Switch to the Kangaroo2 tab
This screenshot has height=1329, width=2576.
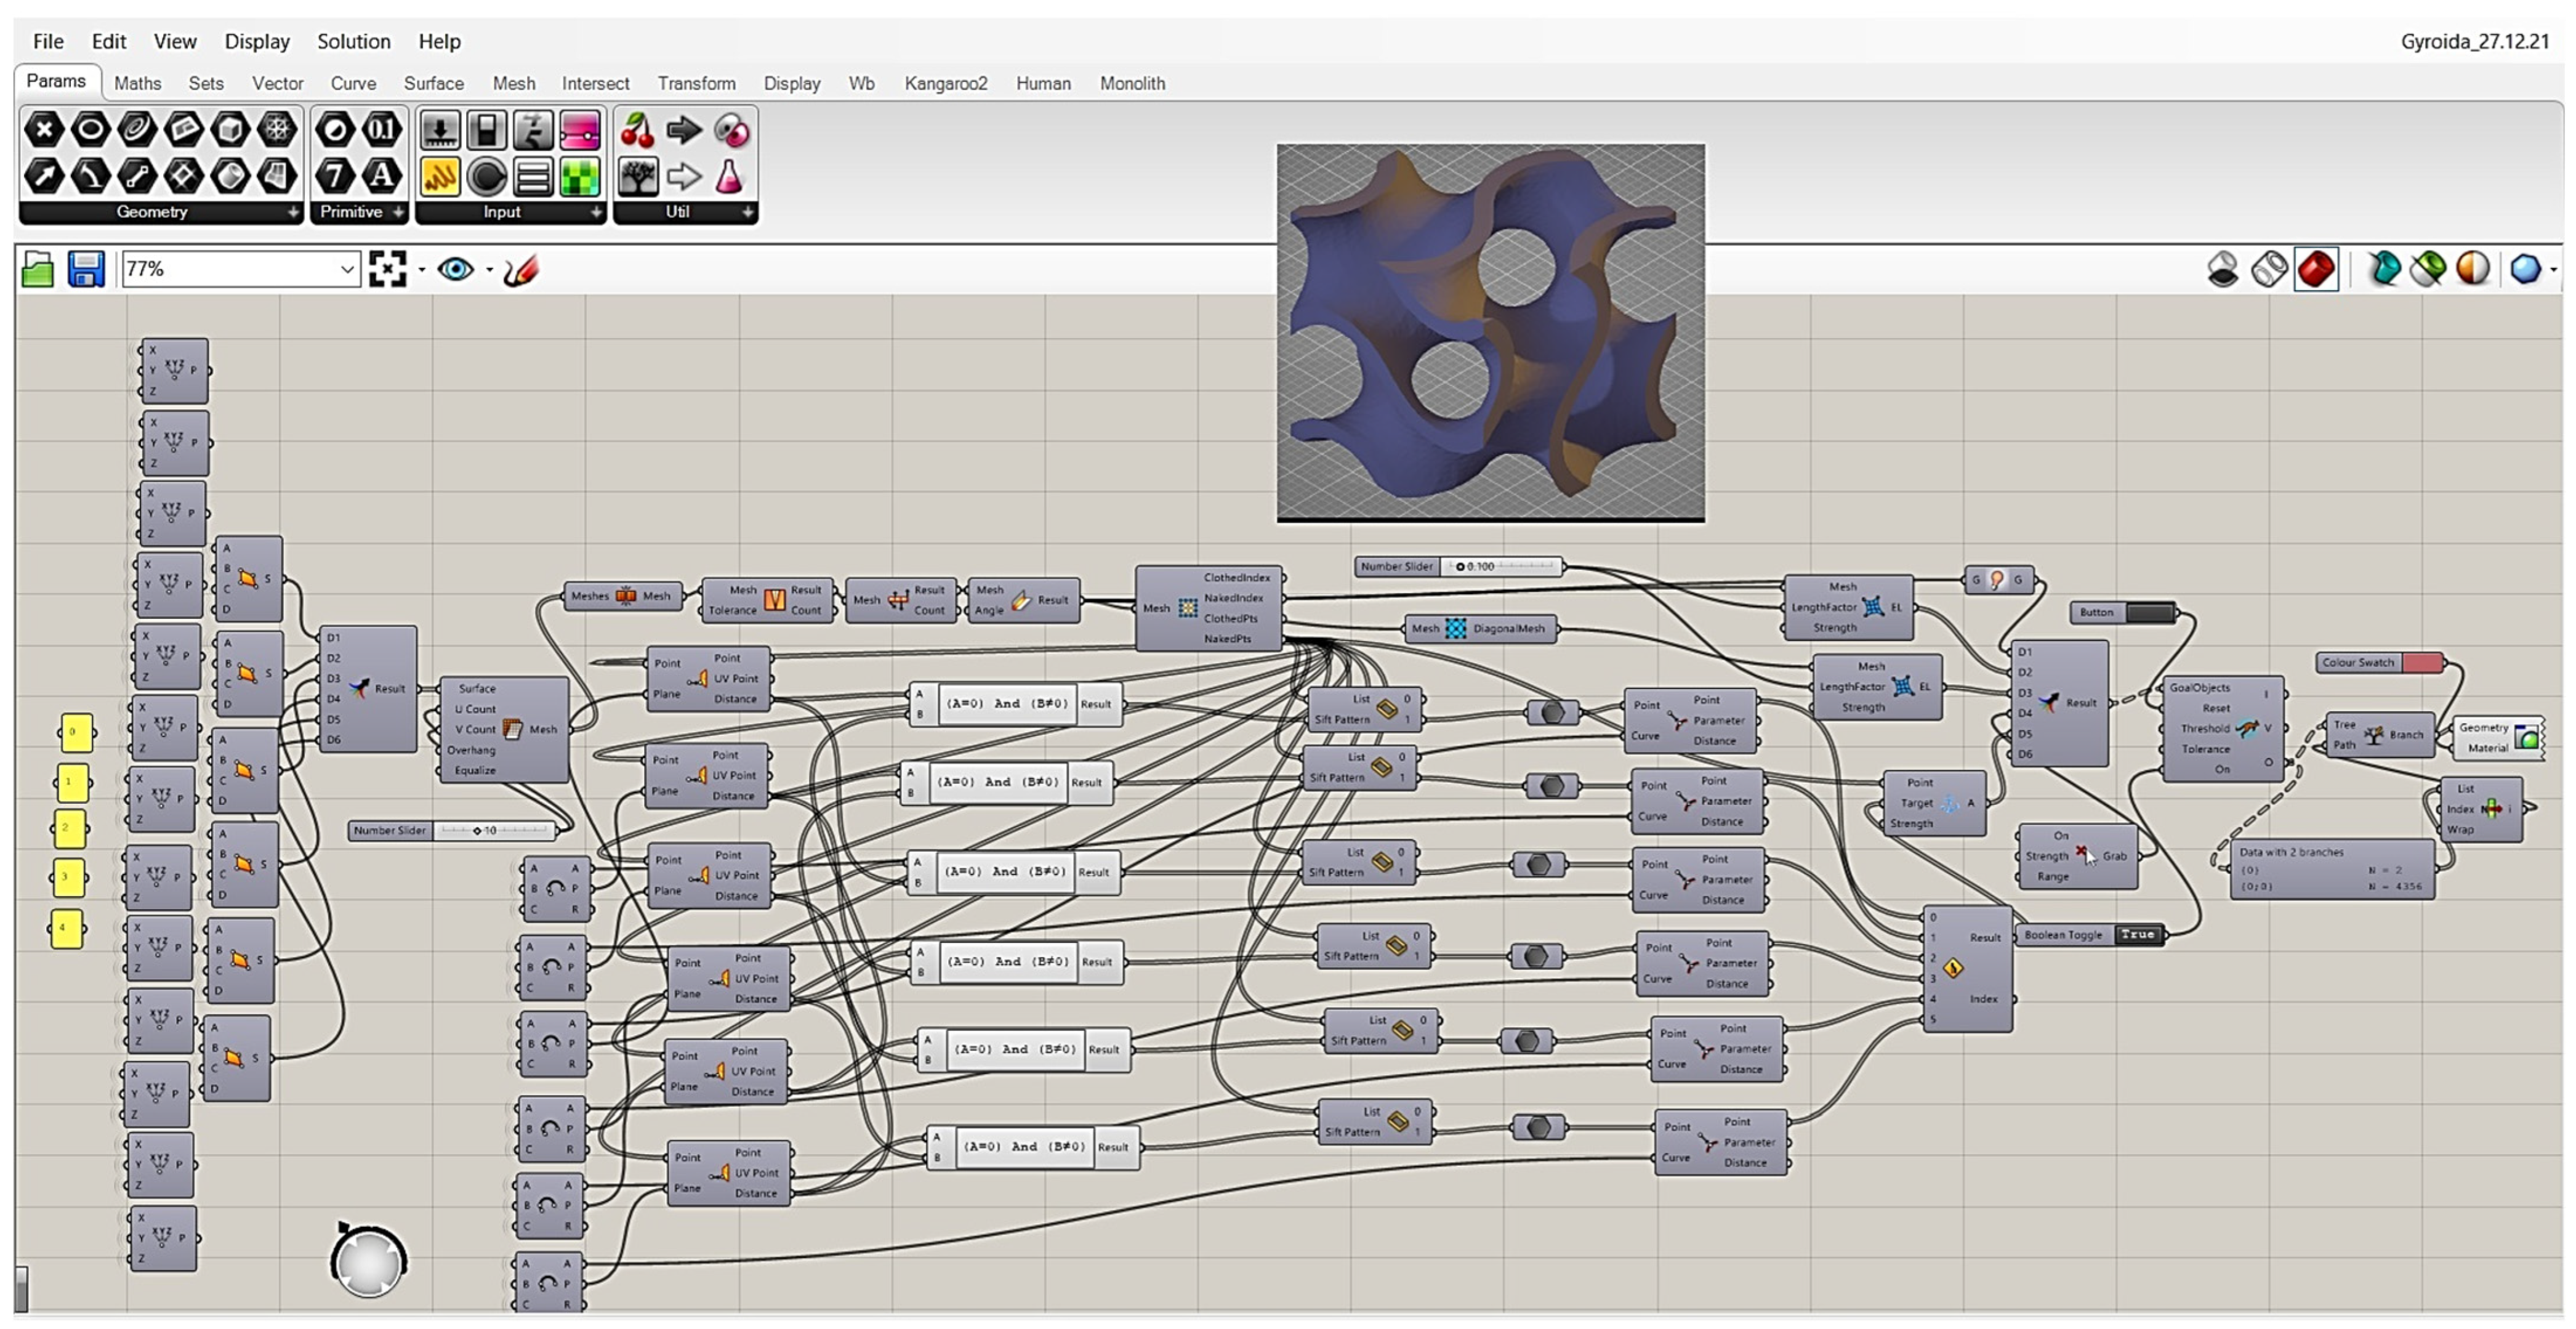tap(945, 83)
